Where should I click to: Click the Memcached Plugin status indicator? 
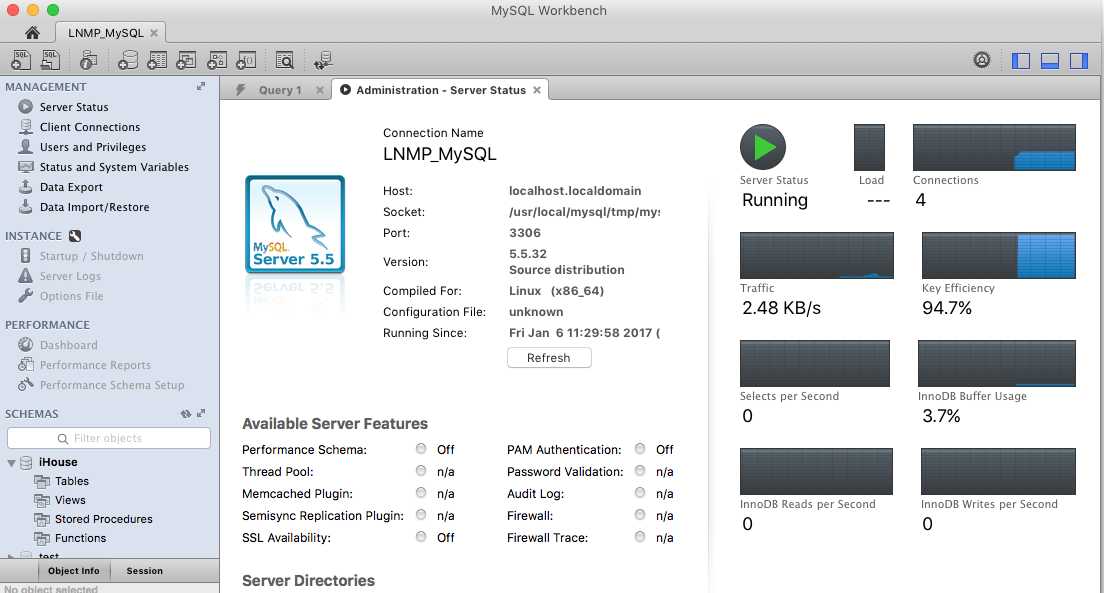tap(421, 492)
